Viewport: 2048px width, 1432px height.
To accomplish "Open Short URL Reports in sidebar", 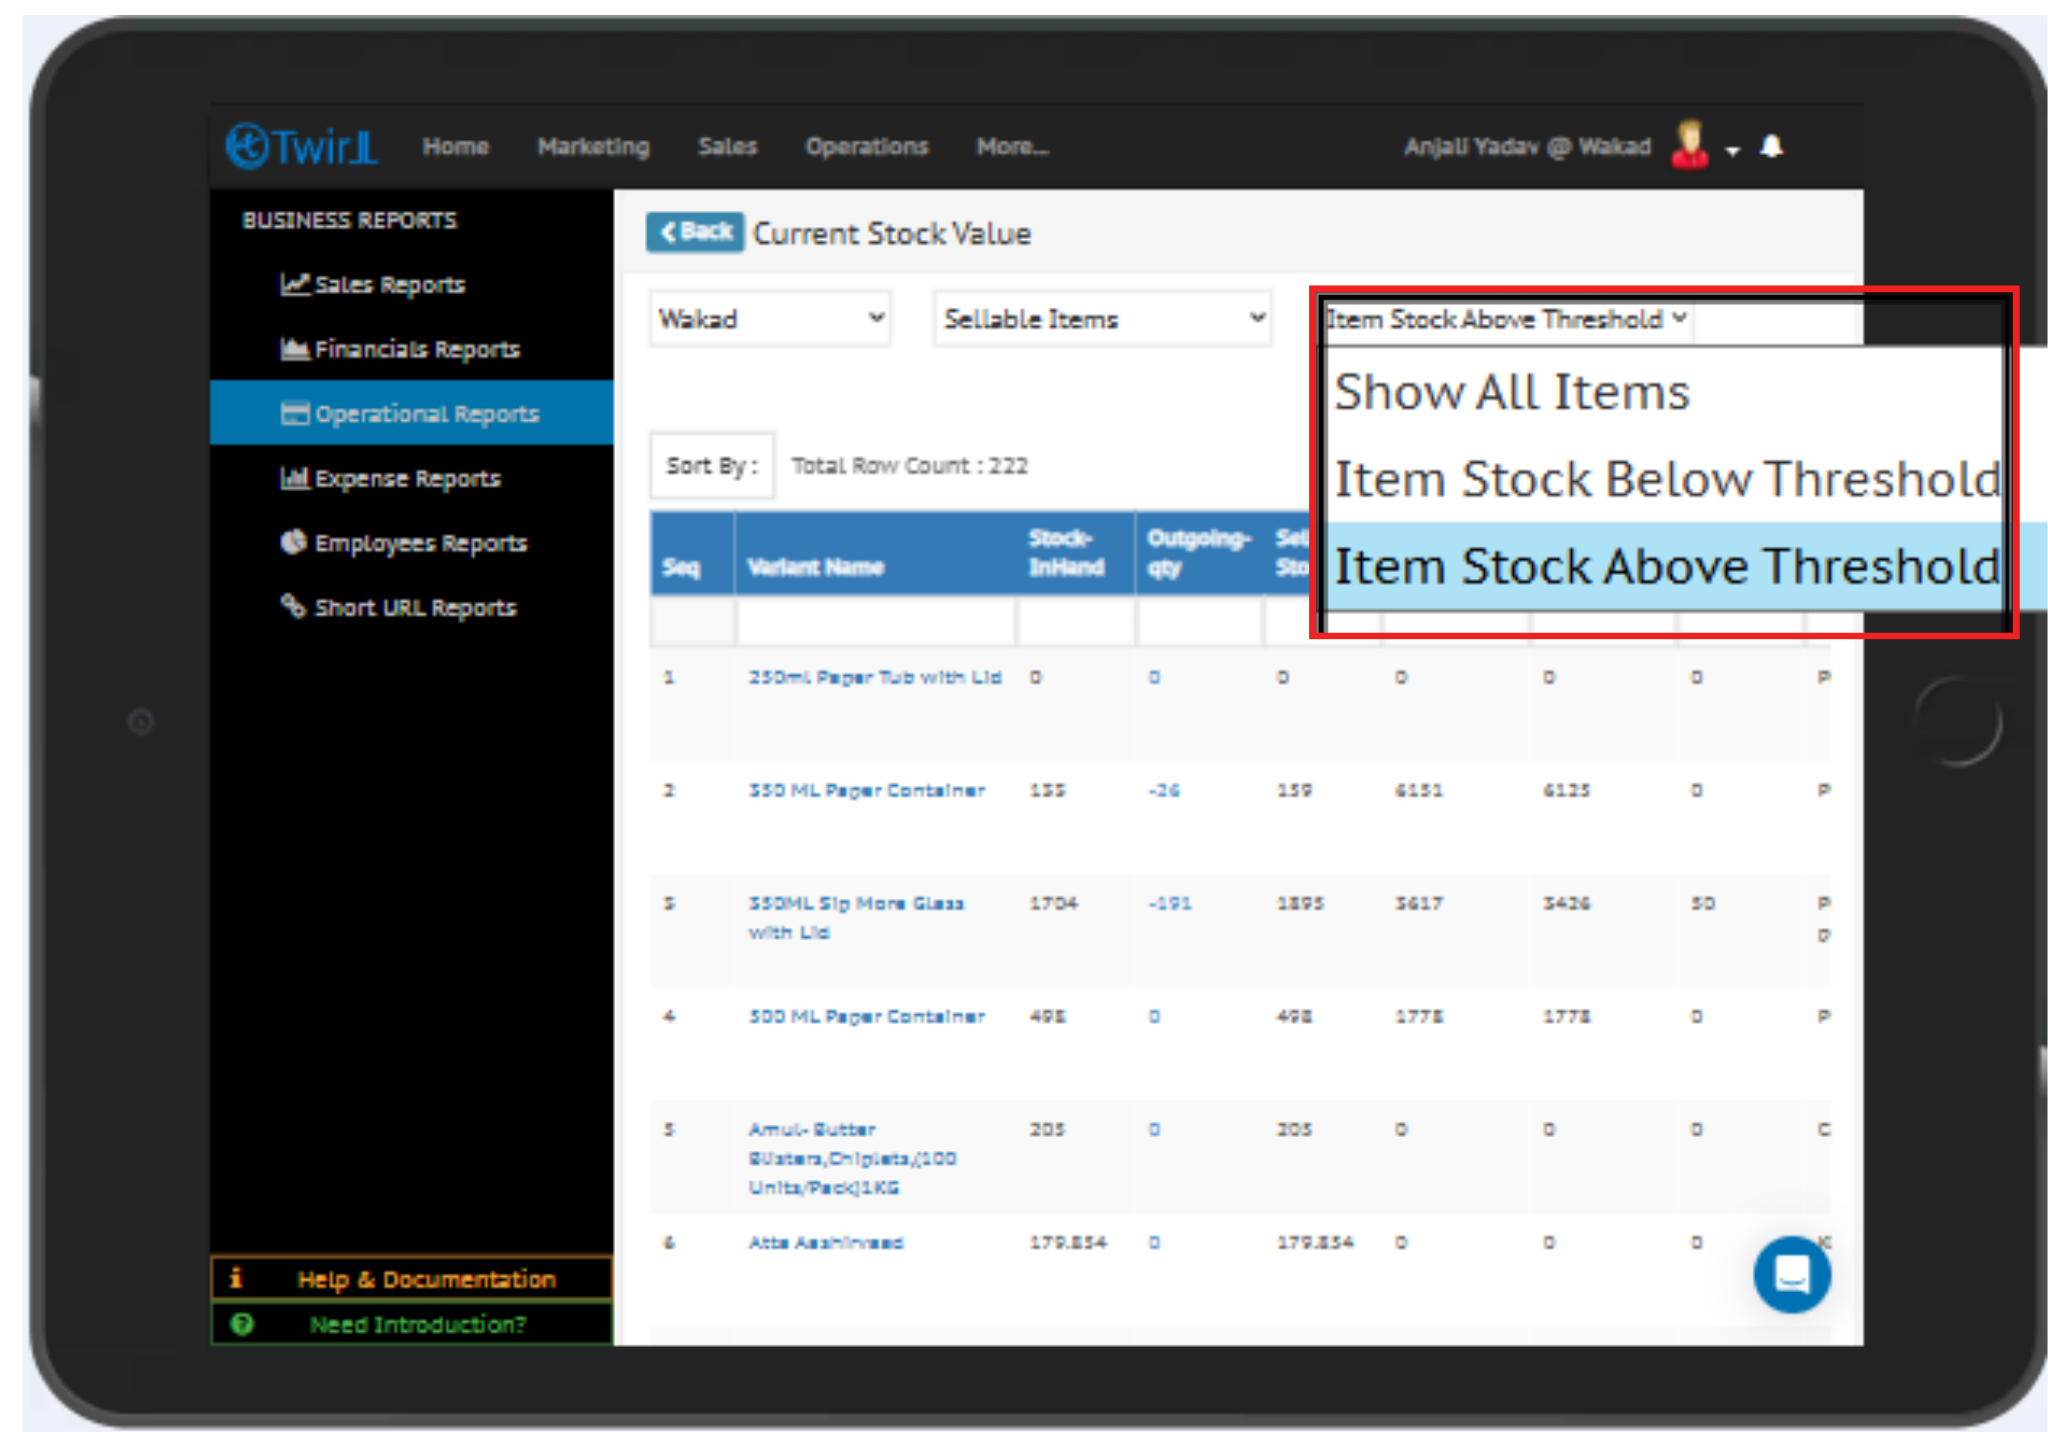I will 414,608.
